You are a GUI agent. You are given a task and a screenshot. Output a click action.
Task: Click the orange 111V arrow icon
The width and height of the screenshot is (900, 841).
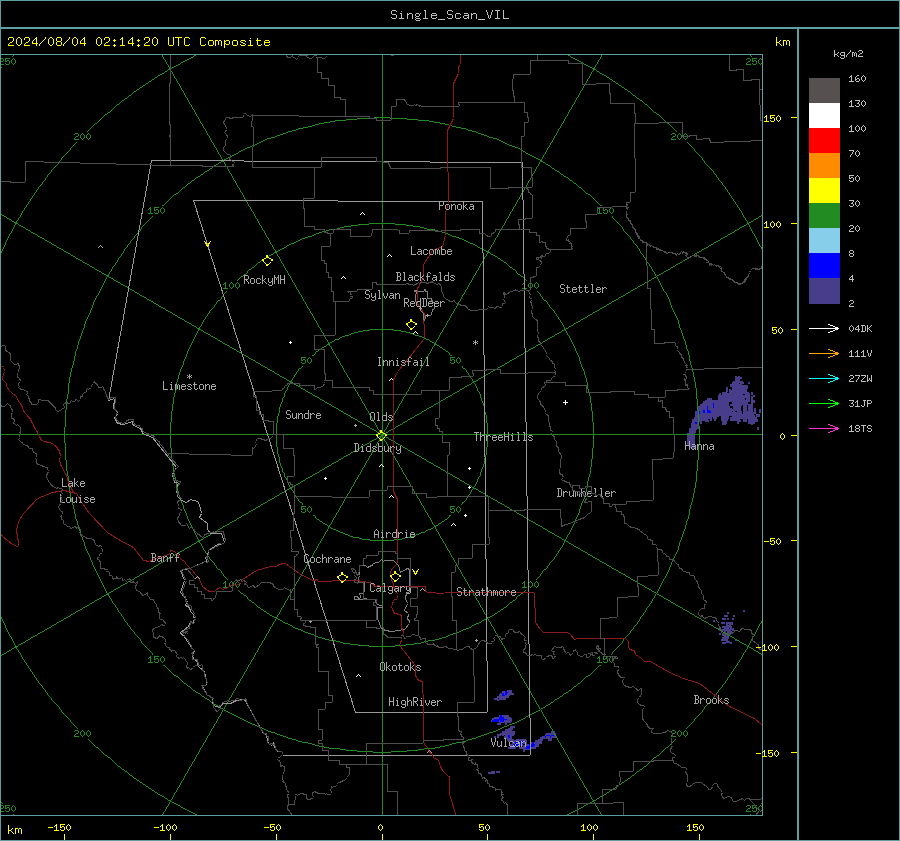(824, 354)
